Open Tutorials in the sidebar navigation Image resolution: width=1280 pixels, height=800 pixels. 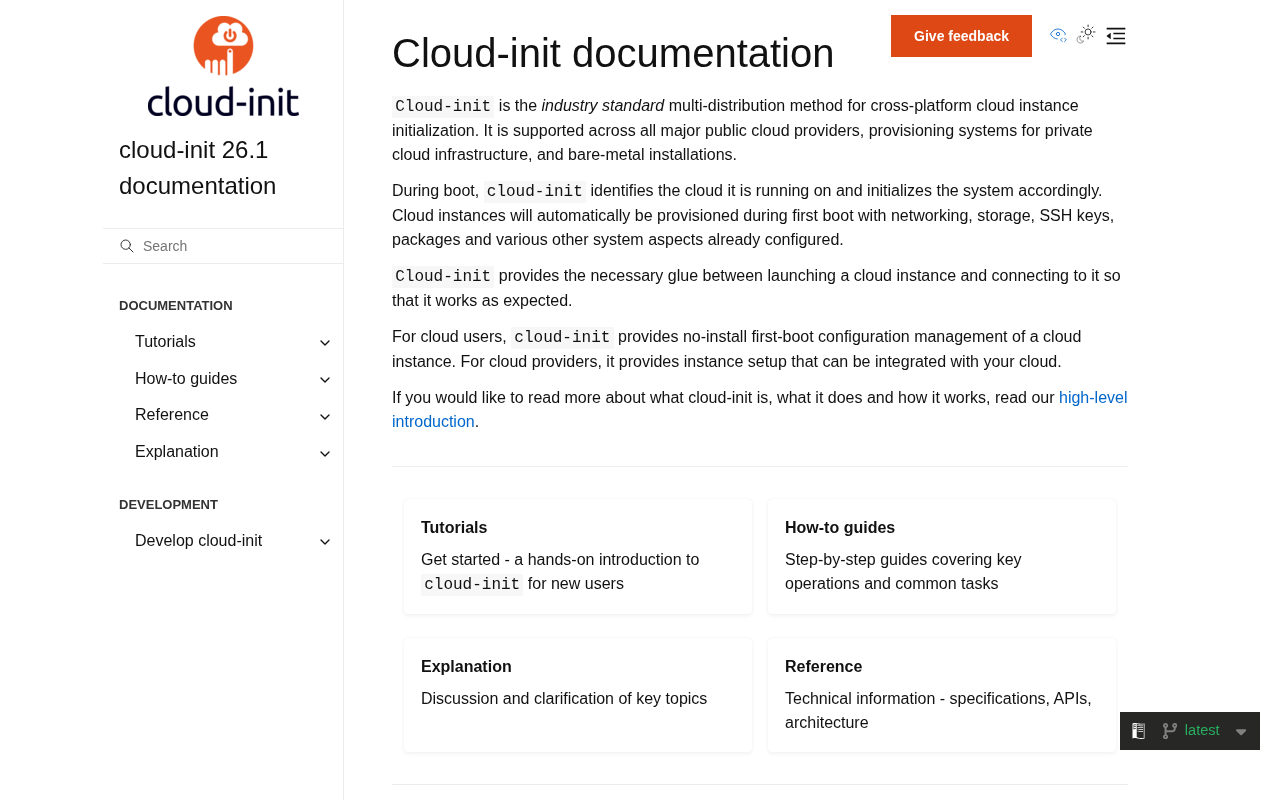tap(165, 342)
